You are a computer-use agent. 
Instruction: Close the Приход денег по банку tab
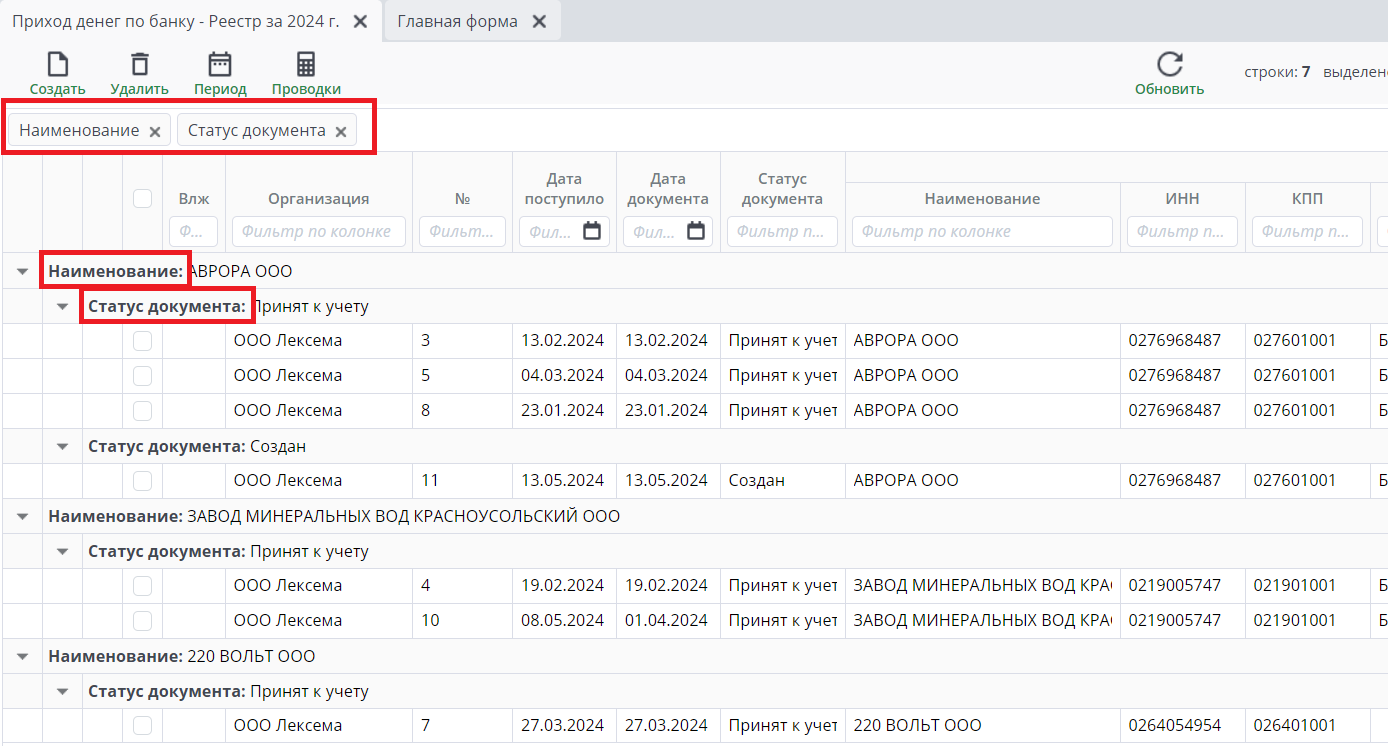coord(361,21)
